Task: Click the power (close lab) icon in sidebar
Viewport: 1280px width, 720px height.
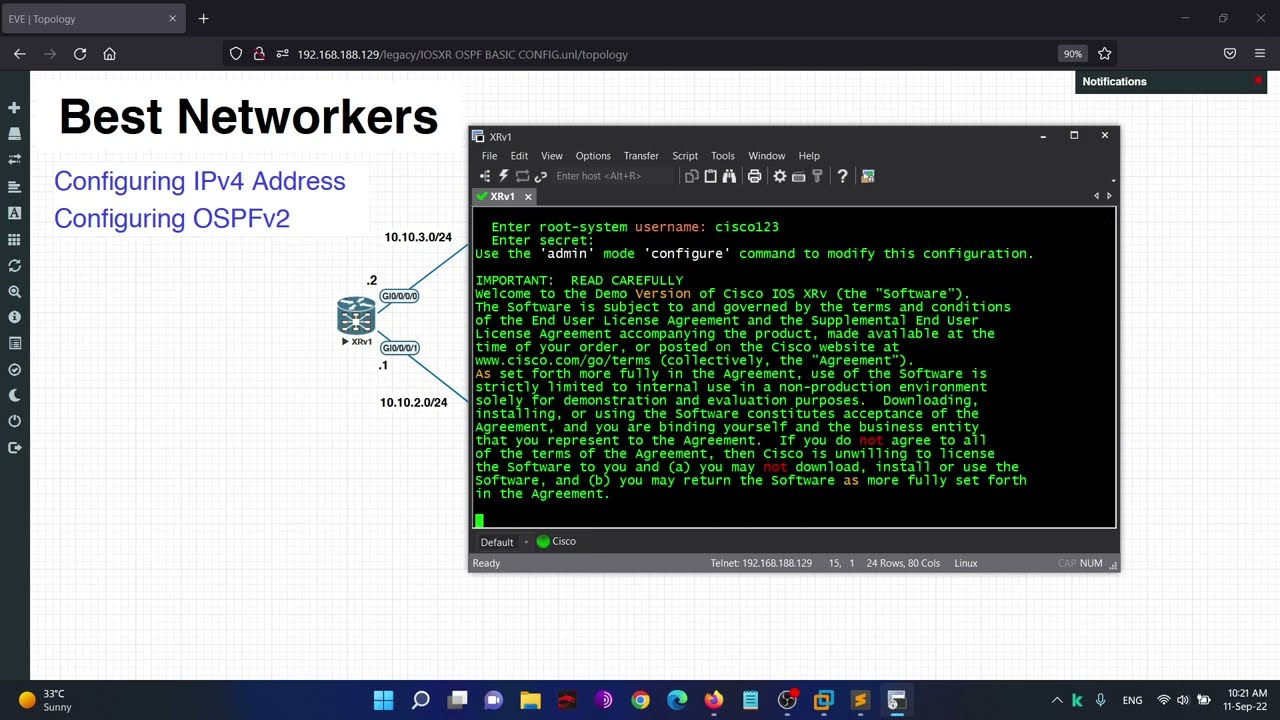Action: tap(14, 421)
